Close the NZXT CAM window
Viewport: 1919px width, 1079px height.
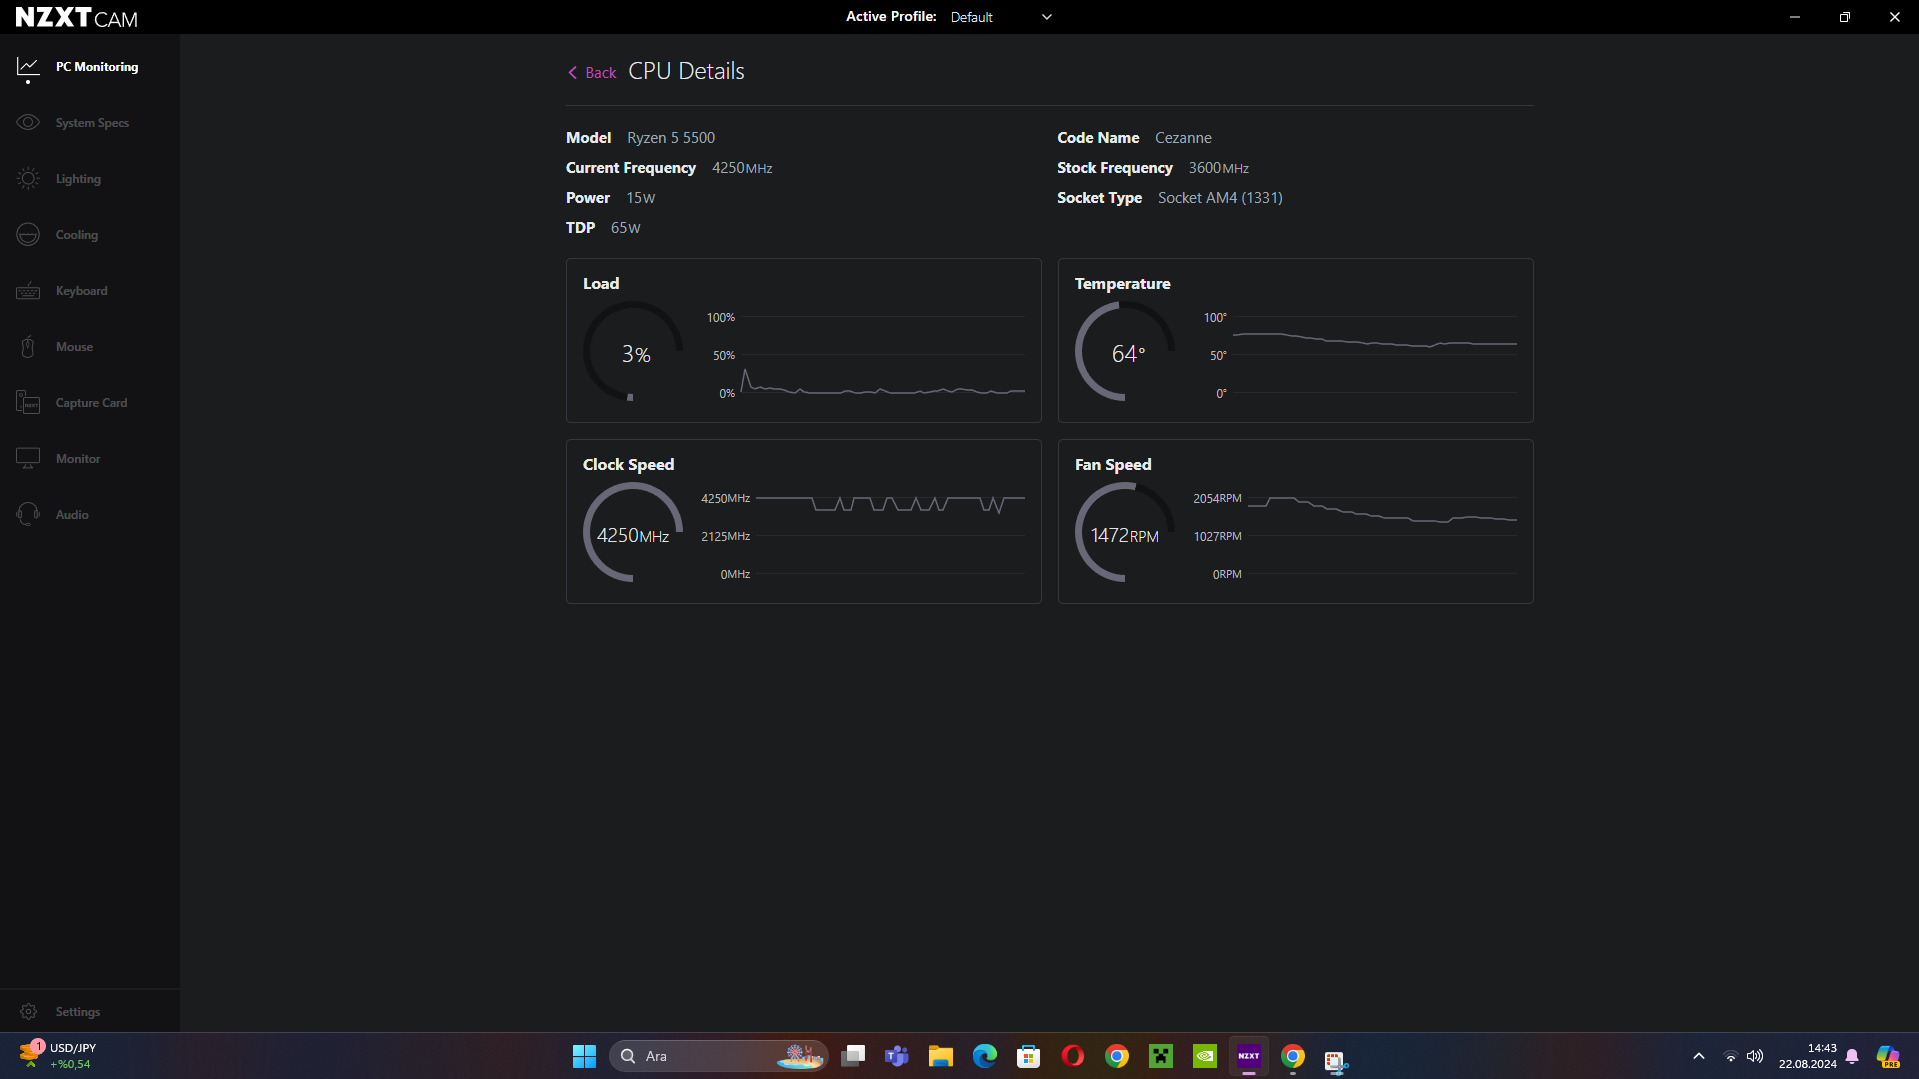[x=1894, y=17]
